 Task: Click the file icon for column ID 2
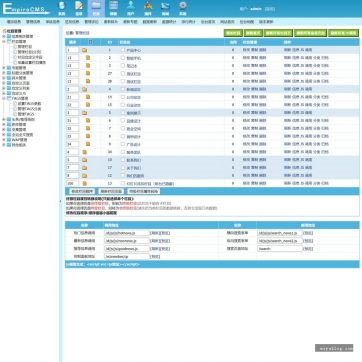pyautogui.click(x=88, y=58)
